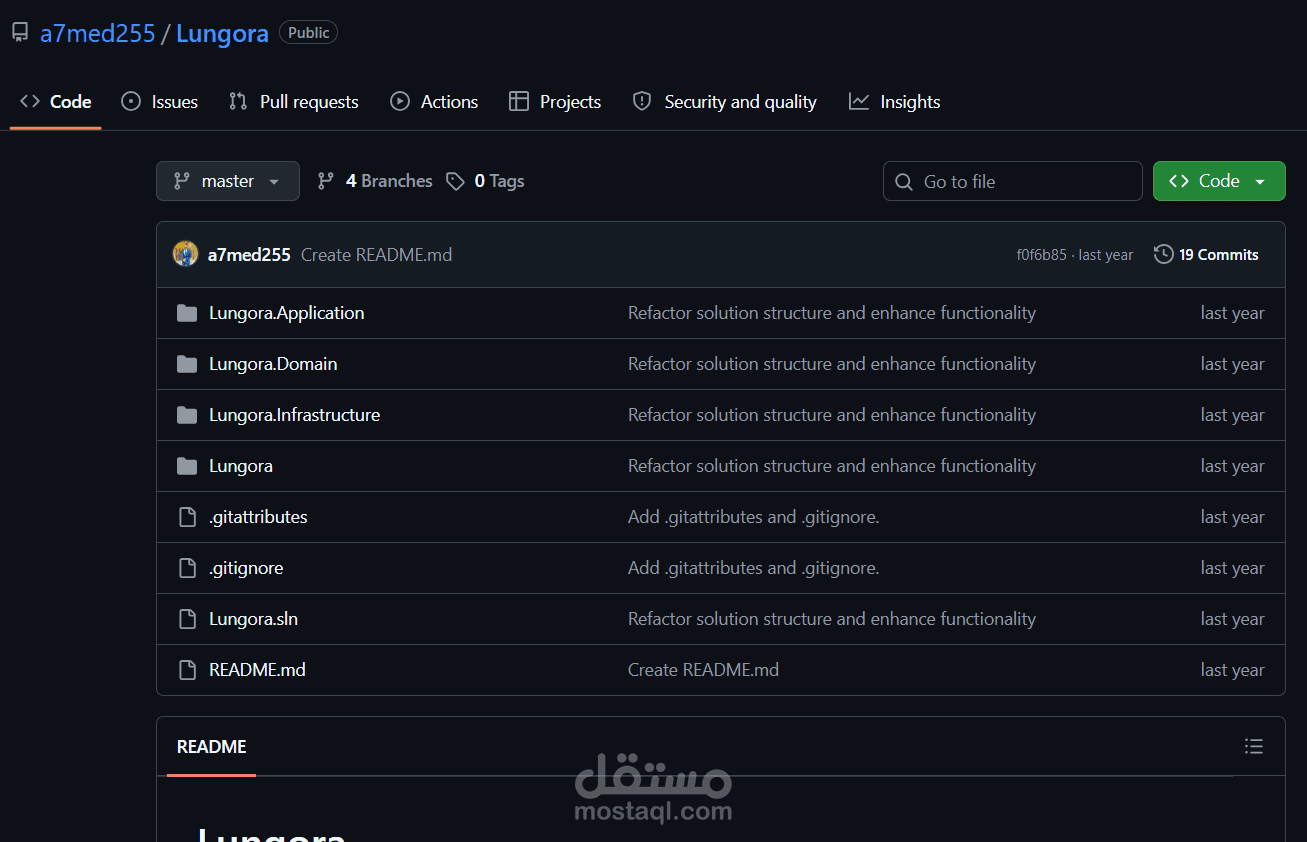
Task: Open the Lungora.Infrastructure folder
Action: [x=294, y=415]
